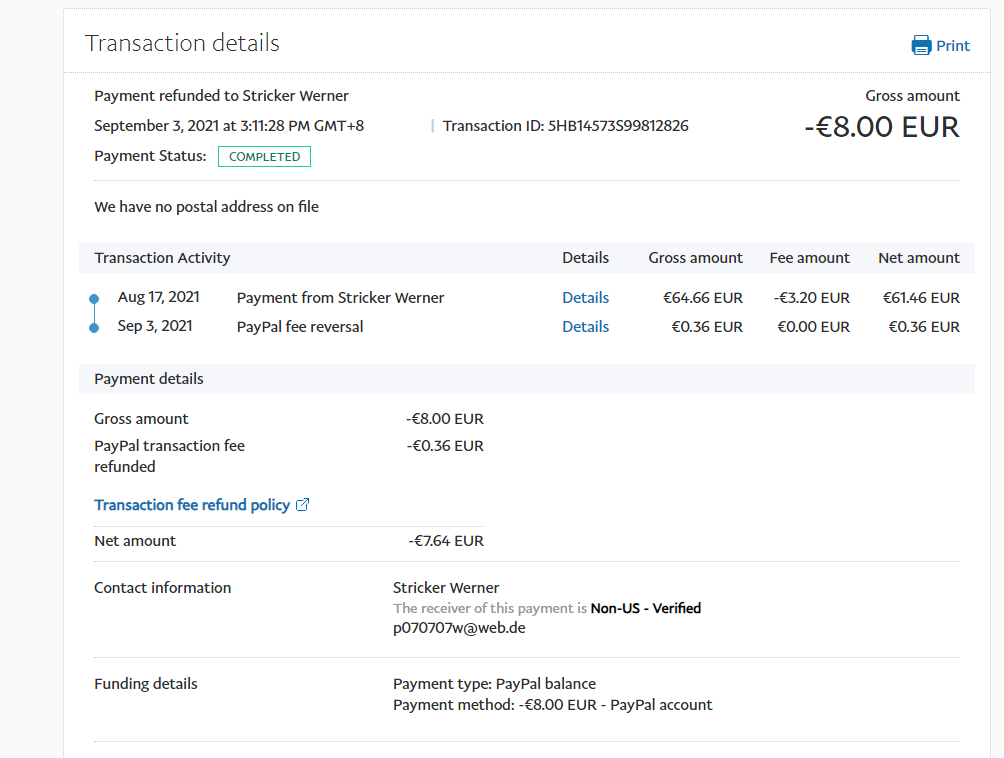Click the email p070707w@web.de
This screenshot has width=1004, height=758.
(x=459, y=628)
